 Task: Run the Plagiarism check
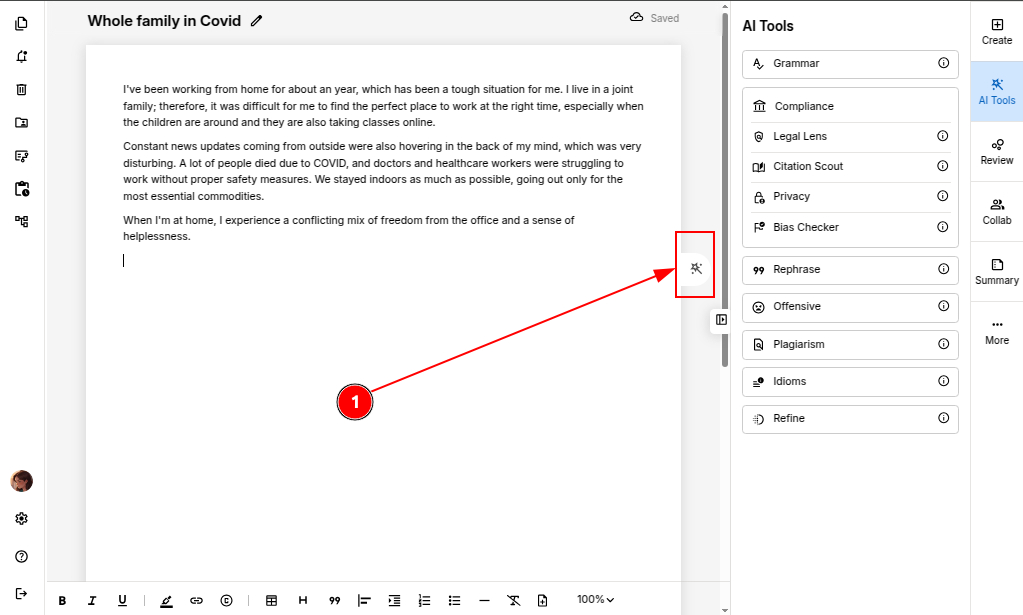tap(849, 344)
